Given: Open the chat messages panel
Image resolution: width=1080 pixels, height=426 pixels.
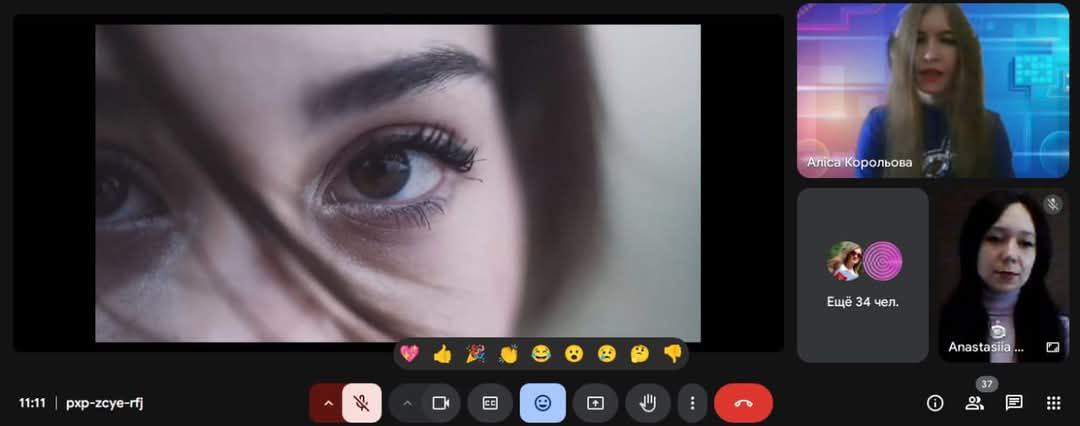Looking at the screenshot, I should click(x=1013, y=403).
